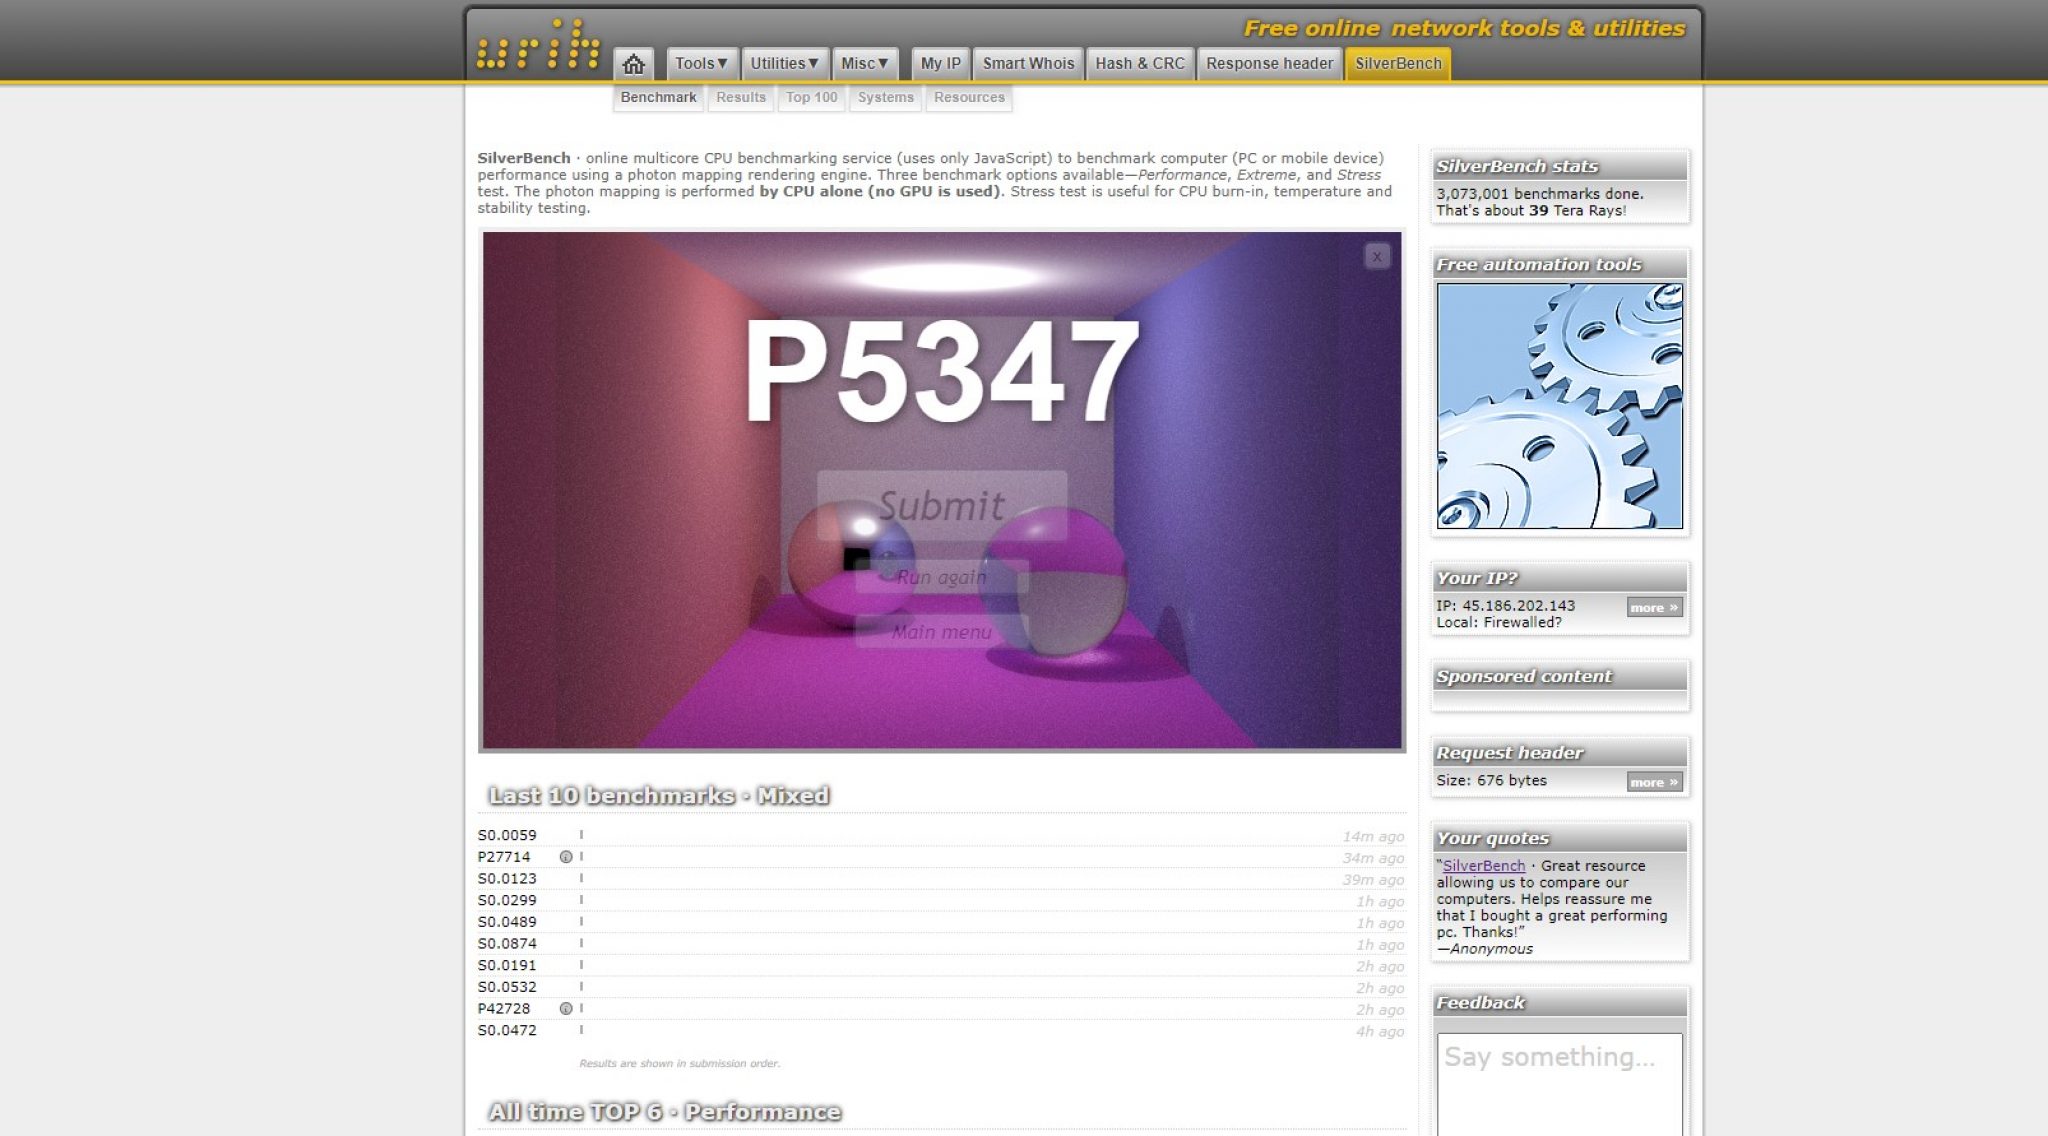The width and height of the screenshot is (2048, 1136).
Task: Expand the Tools dropdown menu
Action: click(701, 64)
